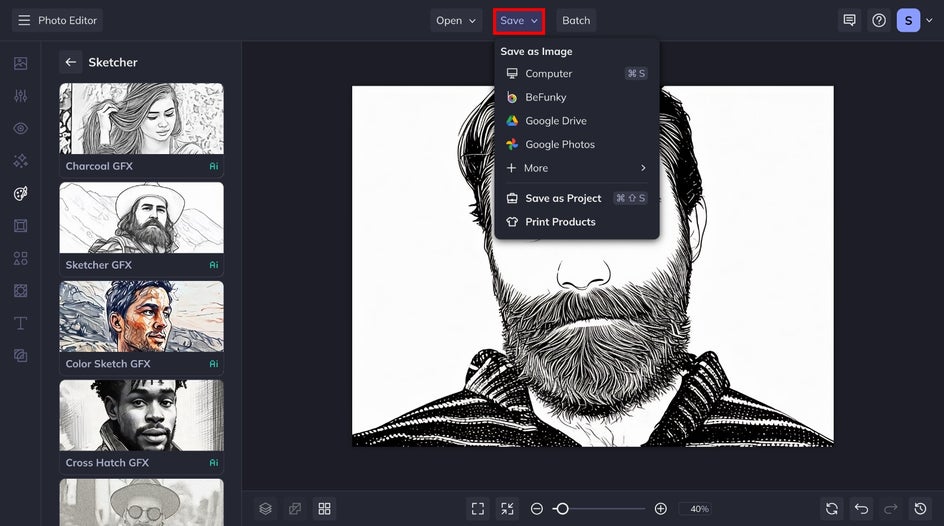Choose Print Products

[577, 221]
